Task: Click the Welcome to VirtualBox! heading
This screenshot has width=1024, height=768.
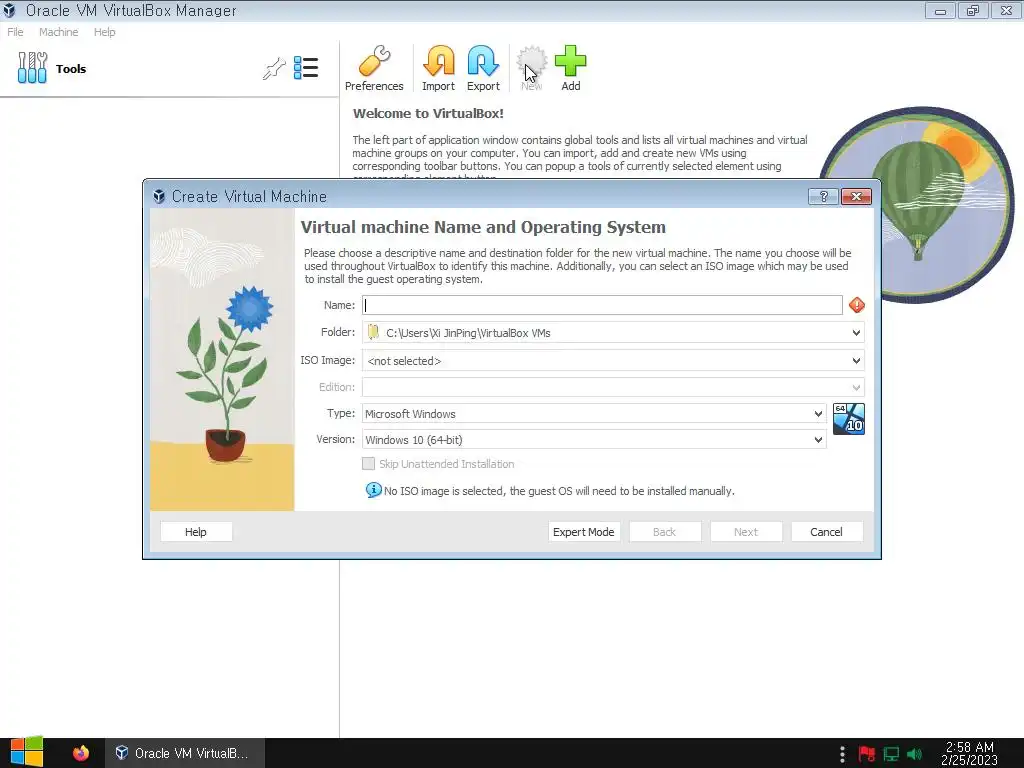Action: [428, 113]
